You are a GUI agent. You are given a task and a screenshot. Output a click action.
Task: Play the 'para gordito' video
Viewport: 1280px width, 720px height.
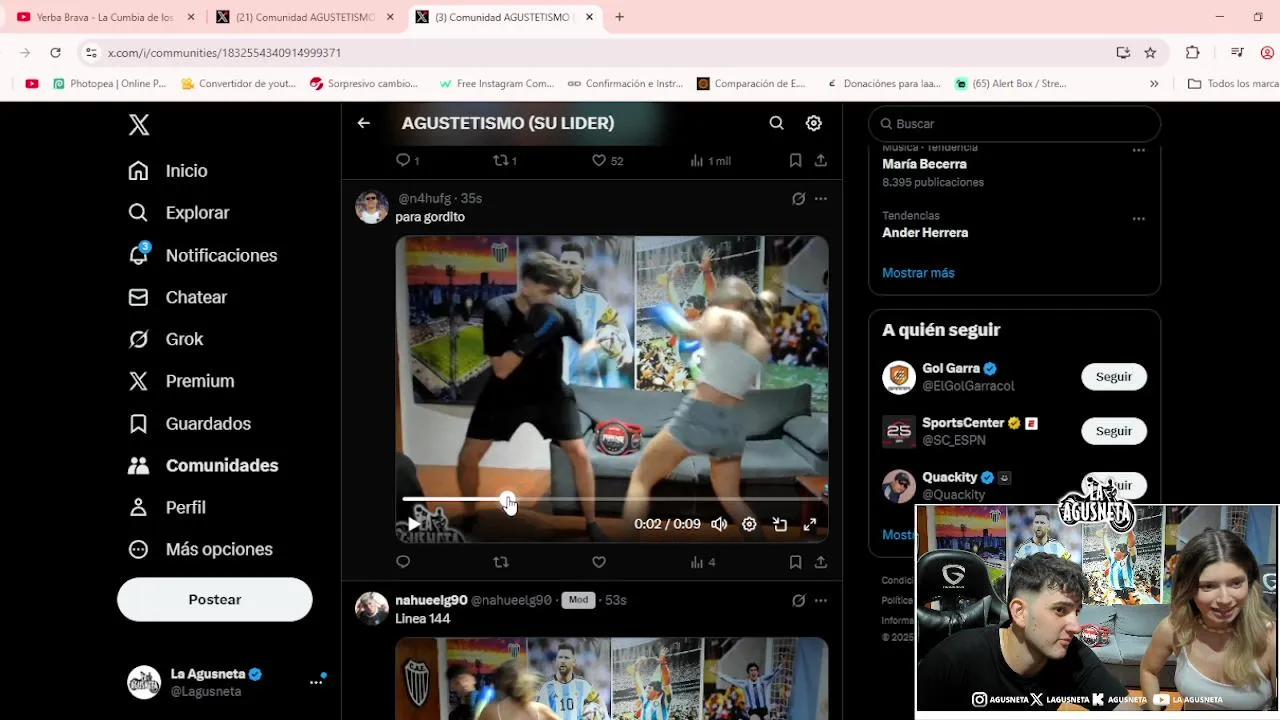pyautogui.click(x=414, y=524)
